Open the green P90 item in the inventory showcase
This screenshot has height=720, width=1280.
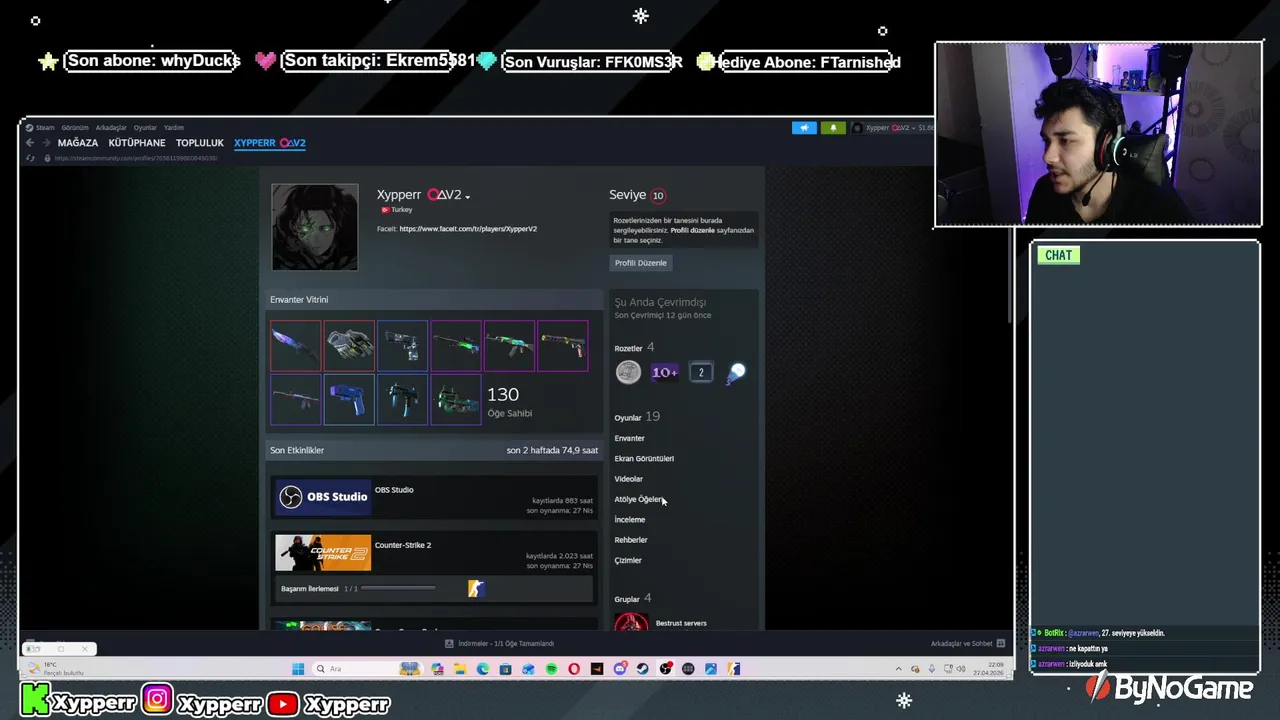(456, 399)
